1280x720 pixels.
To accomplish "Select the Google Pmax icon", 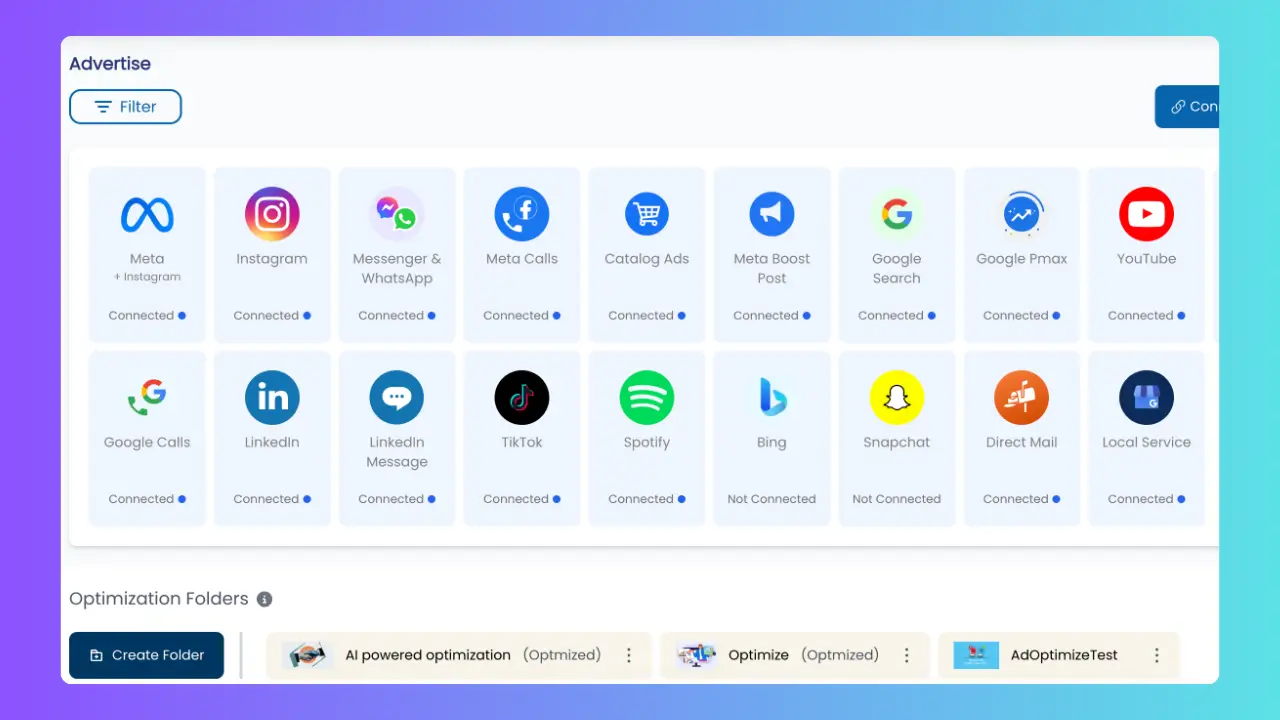I will [x=1022, y=214].
